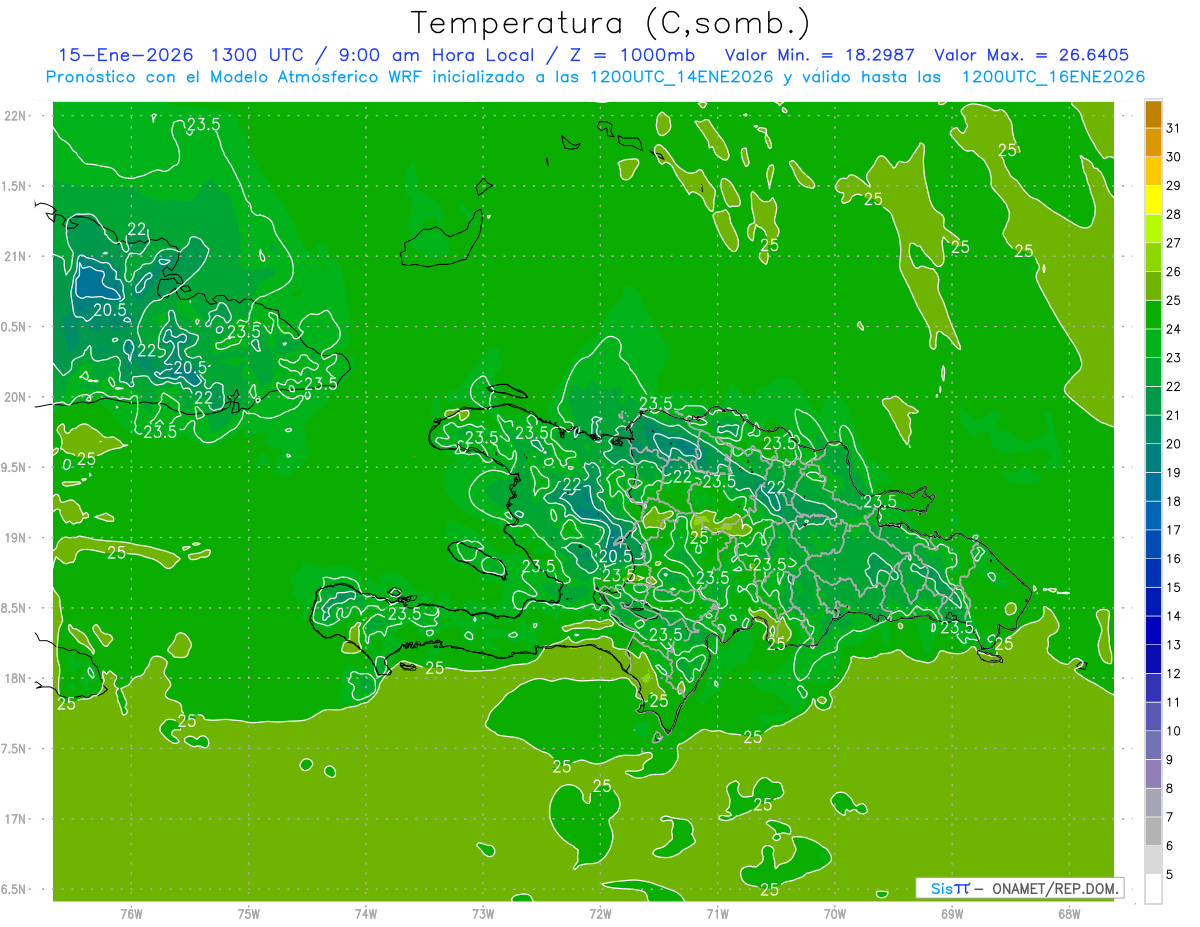The height and width of the screenshot is (927, 1200).
Task: Select the blue legend band between 16 and 17
Action: pos(1153,545)
